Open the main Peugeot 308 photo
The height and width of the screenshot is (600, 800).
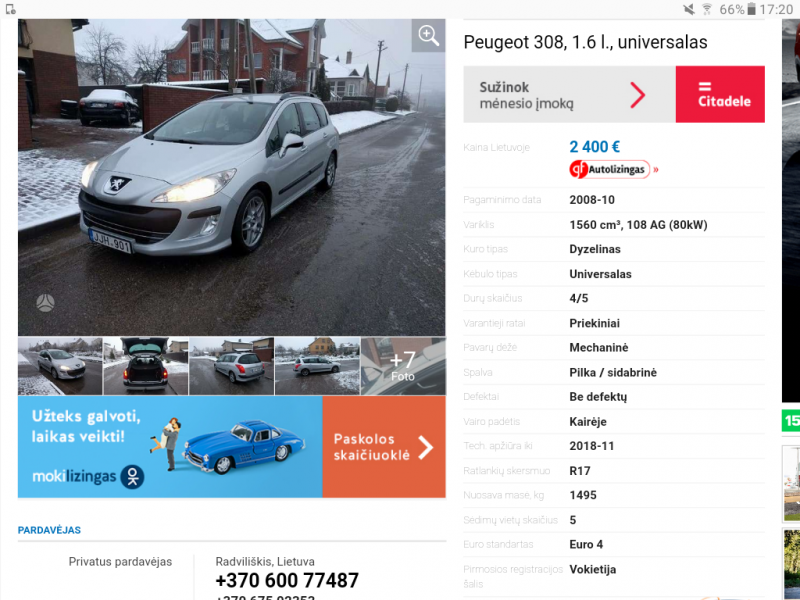coord(232,178)
